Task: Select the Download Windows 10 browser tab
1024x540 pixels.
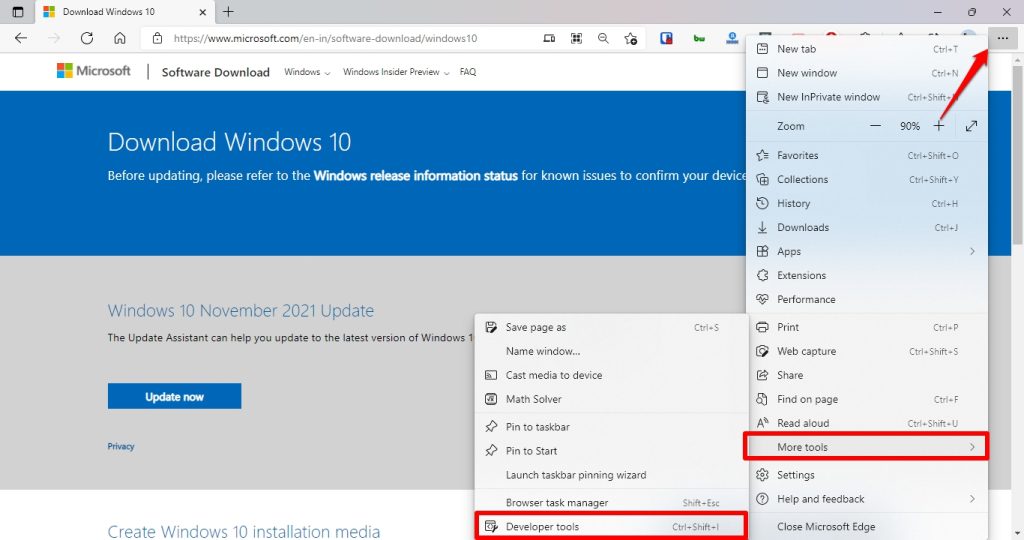Action: coord(124,12)
